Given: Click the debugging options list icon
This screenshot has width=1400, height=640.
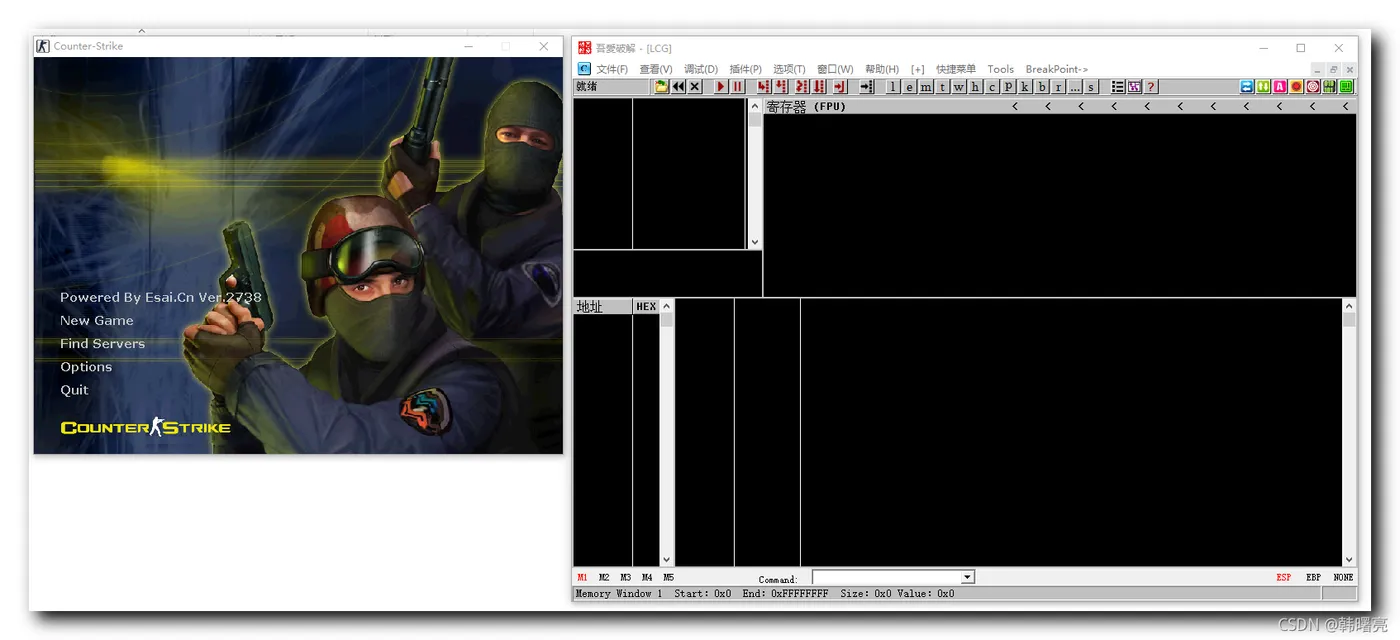Looking at the screenshot, I should [1118, 87].
